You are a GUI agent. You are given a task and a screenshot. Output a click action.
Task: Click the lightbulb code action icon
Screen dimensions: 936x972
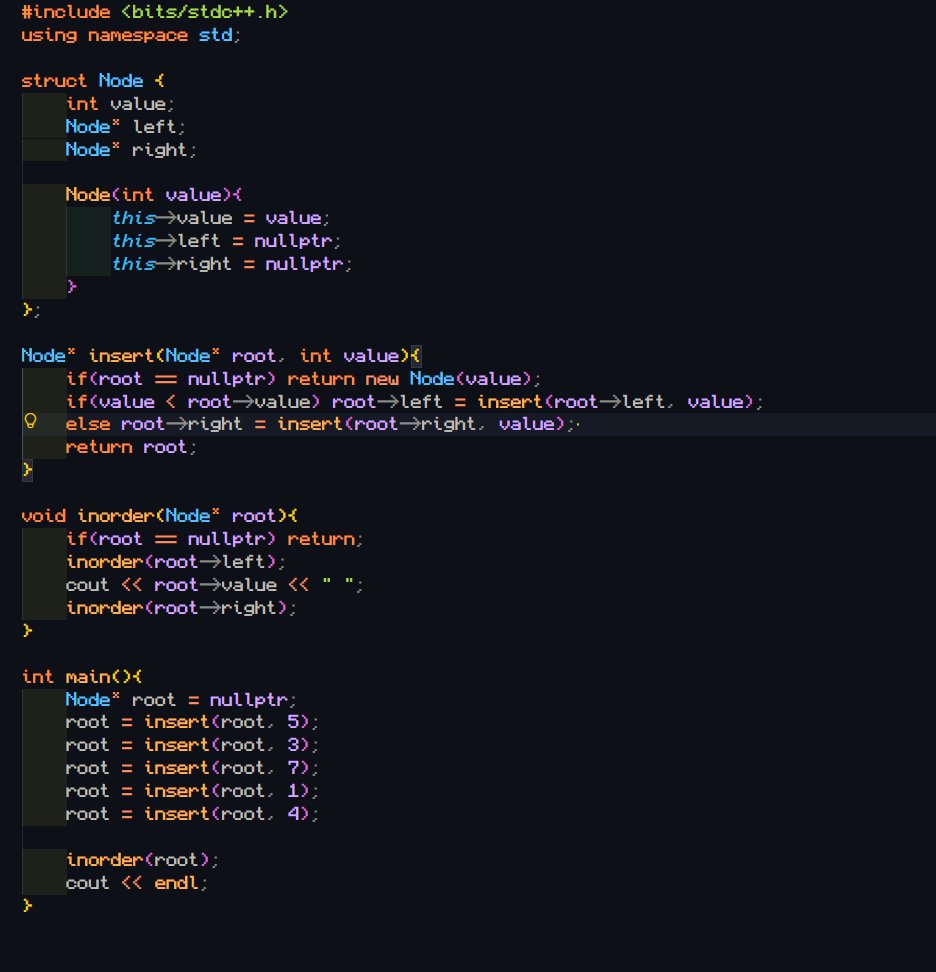pos(30,422)
